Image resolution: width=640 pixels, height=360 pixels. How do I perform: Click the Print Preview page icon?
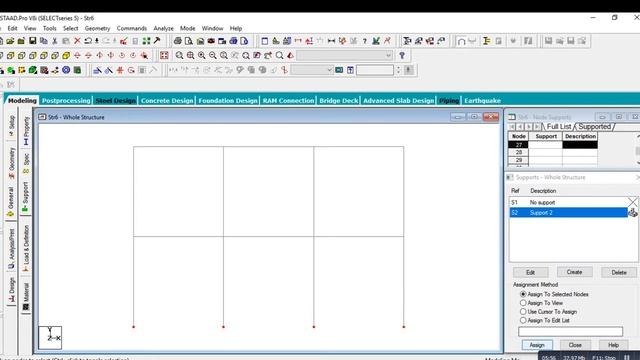pos(189,41)
